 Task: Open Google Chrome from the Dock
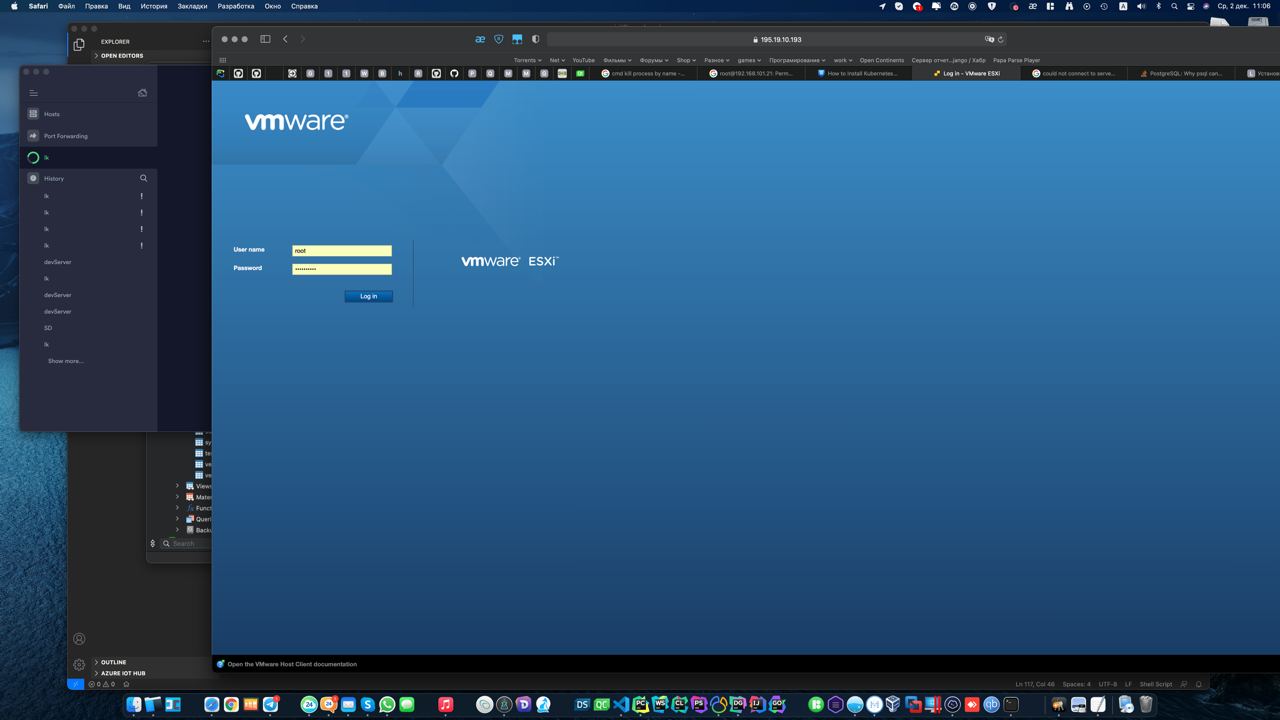[231, 705]
